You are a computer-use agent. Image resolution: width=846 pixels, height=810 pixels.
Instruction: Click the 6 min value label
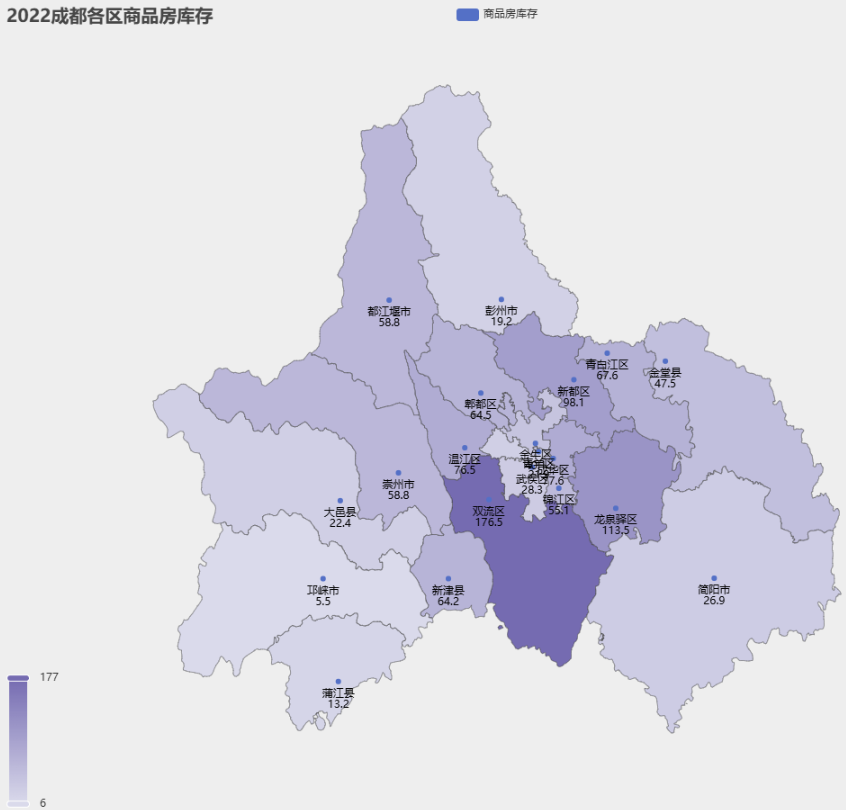click(x=43, y=803)
